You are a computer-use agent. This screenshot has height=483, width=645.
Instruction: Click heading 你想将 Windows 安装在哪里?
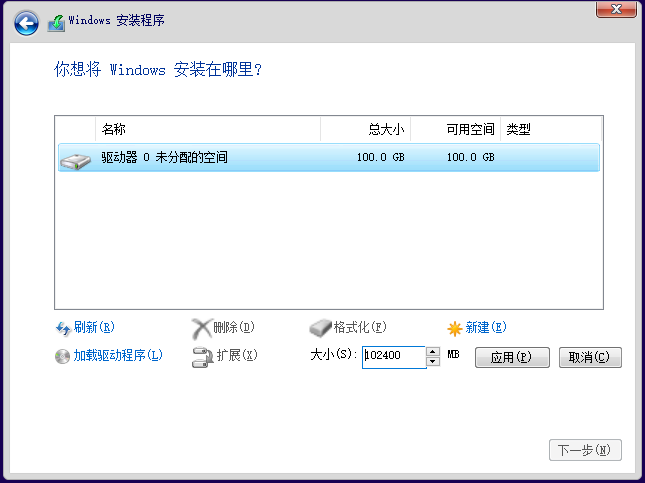point(158,70)
